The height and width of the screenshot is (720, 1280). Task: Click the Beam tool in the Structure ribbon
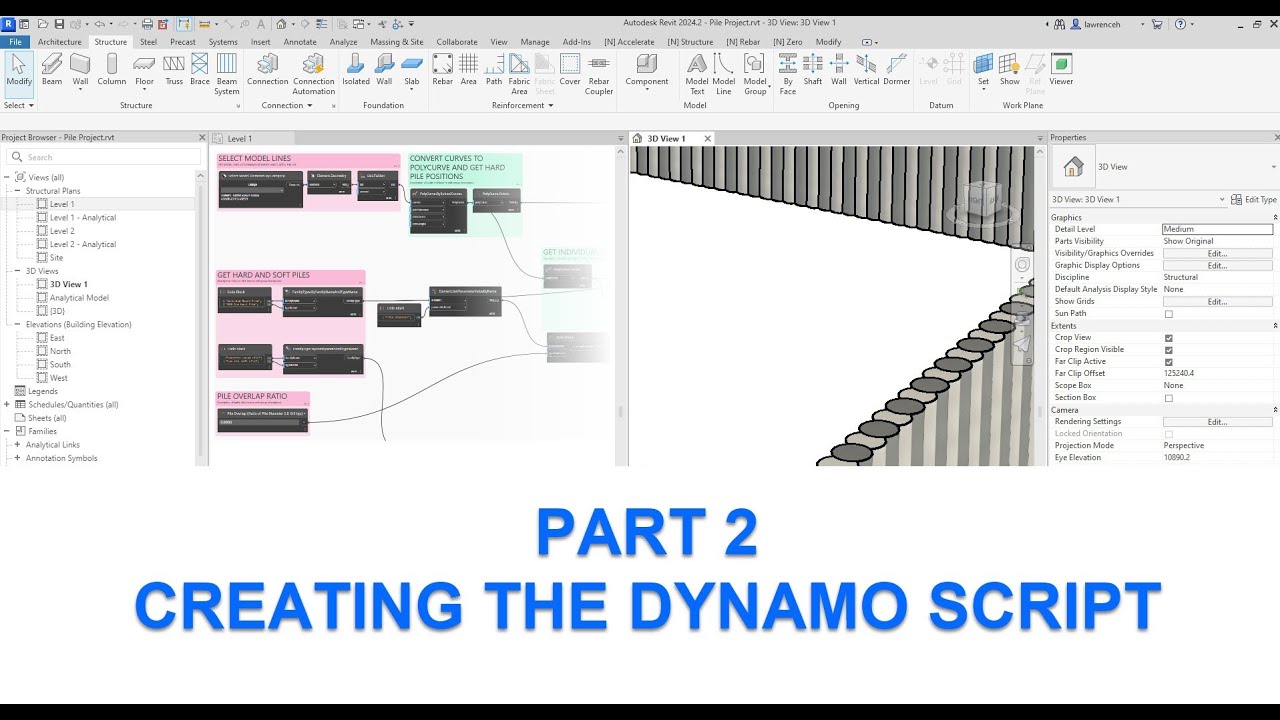[52, 70]
